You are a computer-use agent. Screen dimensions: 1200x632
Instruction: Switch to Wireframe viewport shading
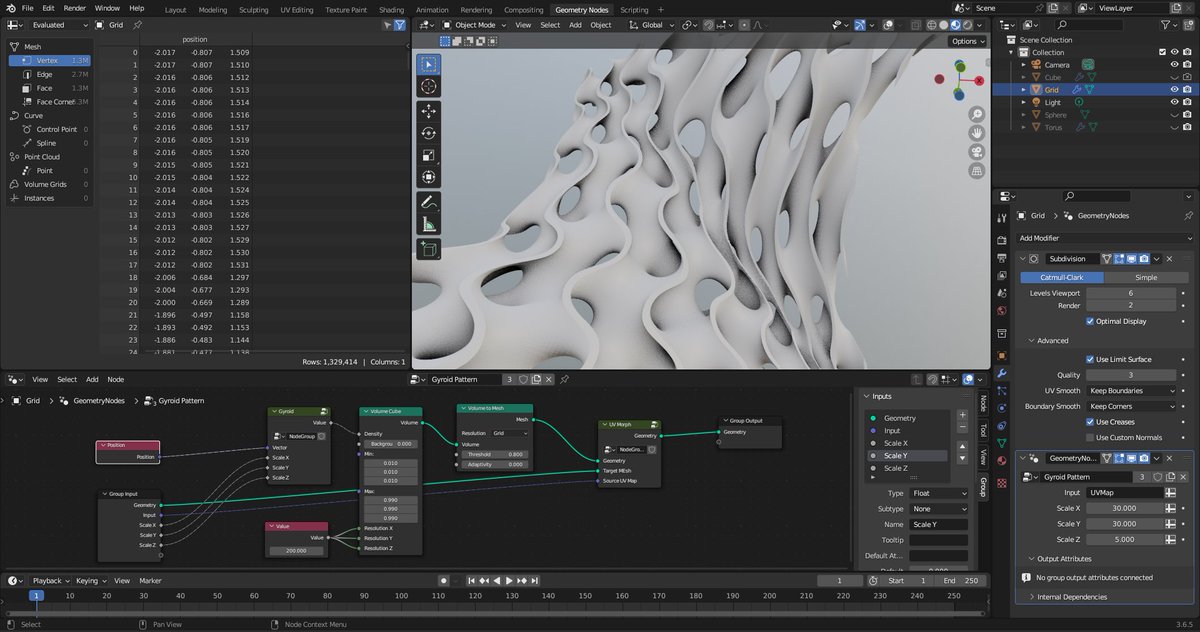pos(932,25)
